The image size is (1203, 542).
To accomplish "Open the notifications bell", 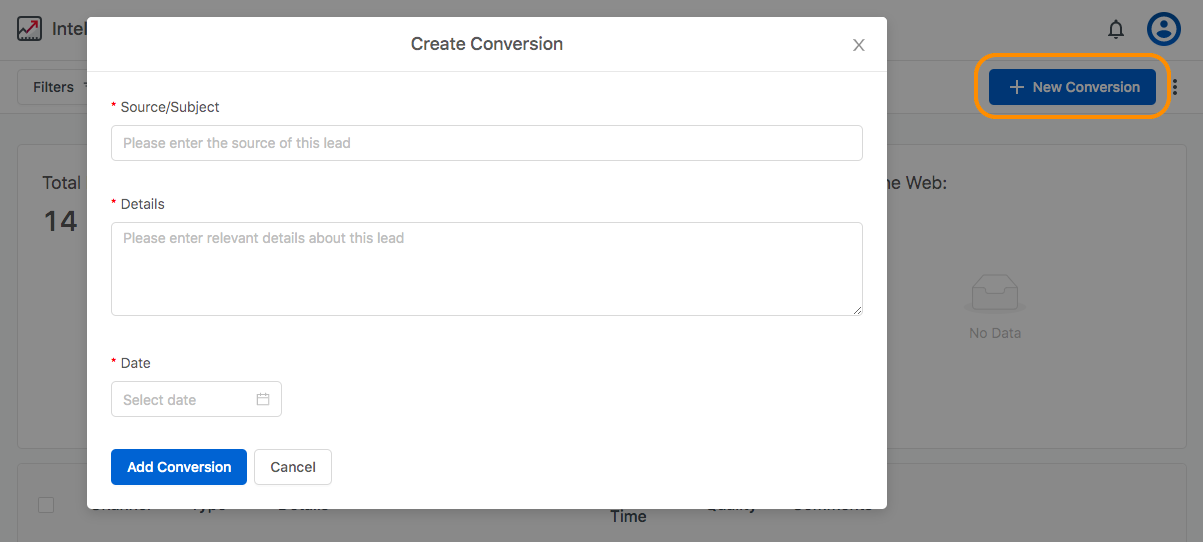I will tap(1116, 30).
